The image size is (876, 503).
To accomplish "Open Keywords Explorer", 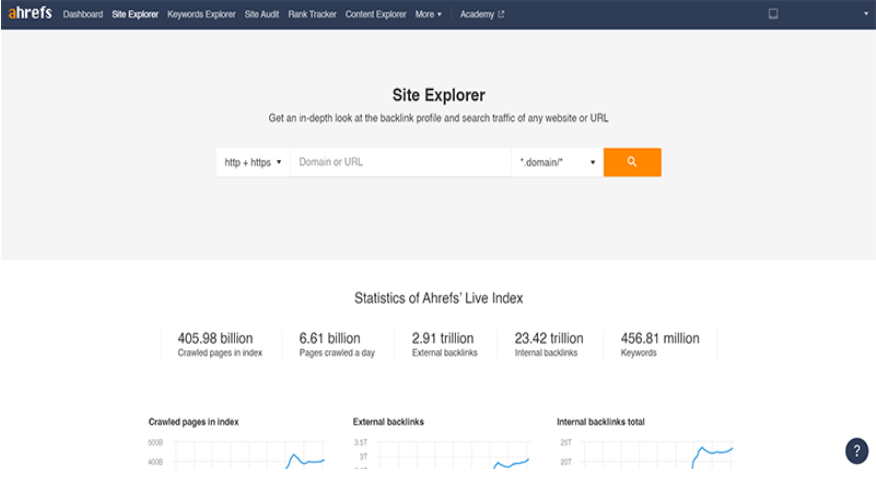I will coord(201,15).
